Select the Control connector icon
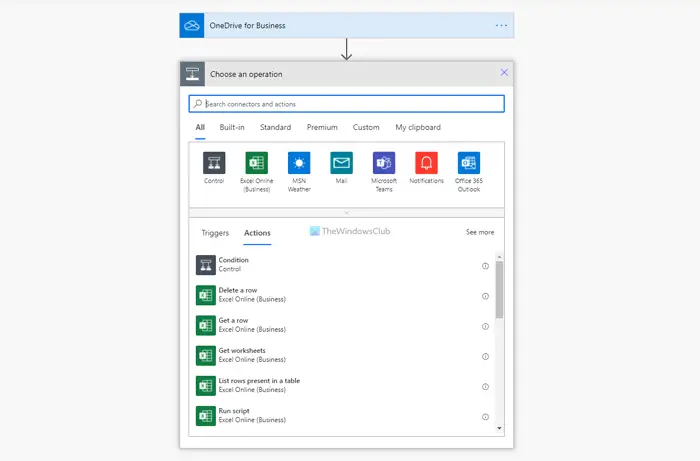Image resolution: width=700 pixels, height=461 pixels. coord(214,163)
